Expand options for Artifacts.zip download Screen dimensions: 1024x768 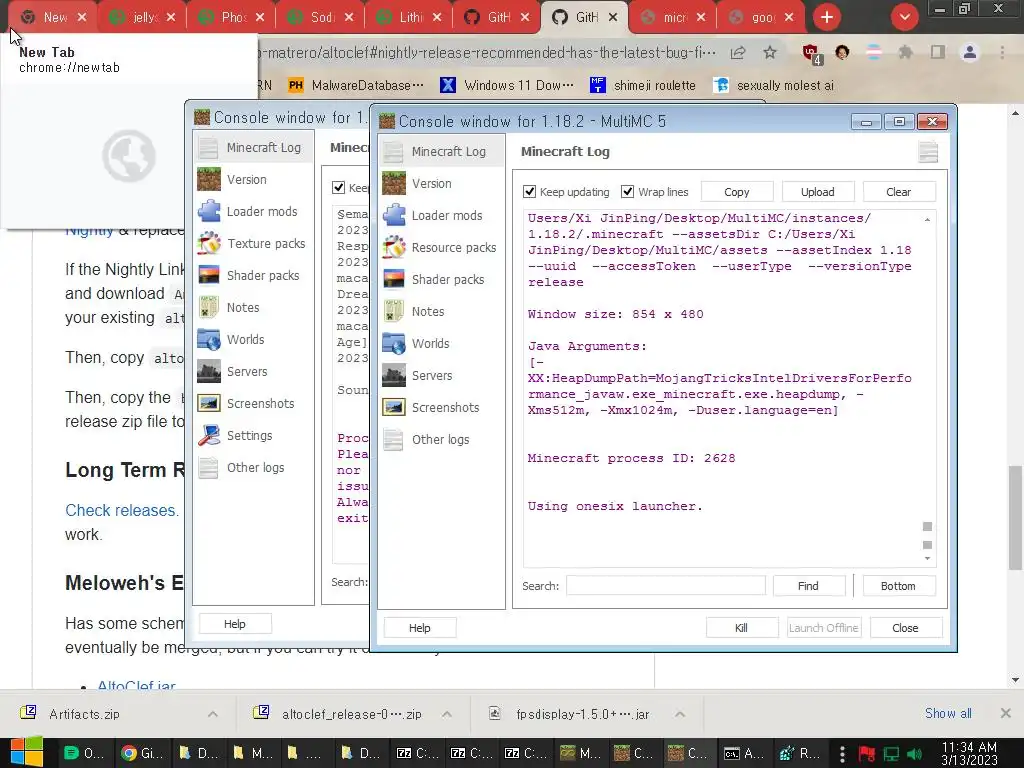213,714
